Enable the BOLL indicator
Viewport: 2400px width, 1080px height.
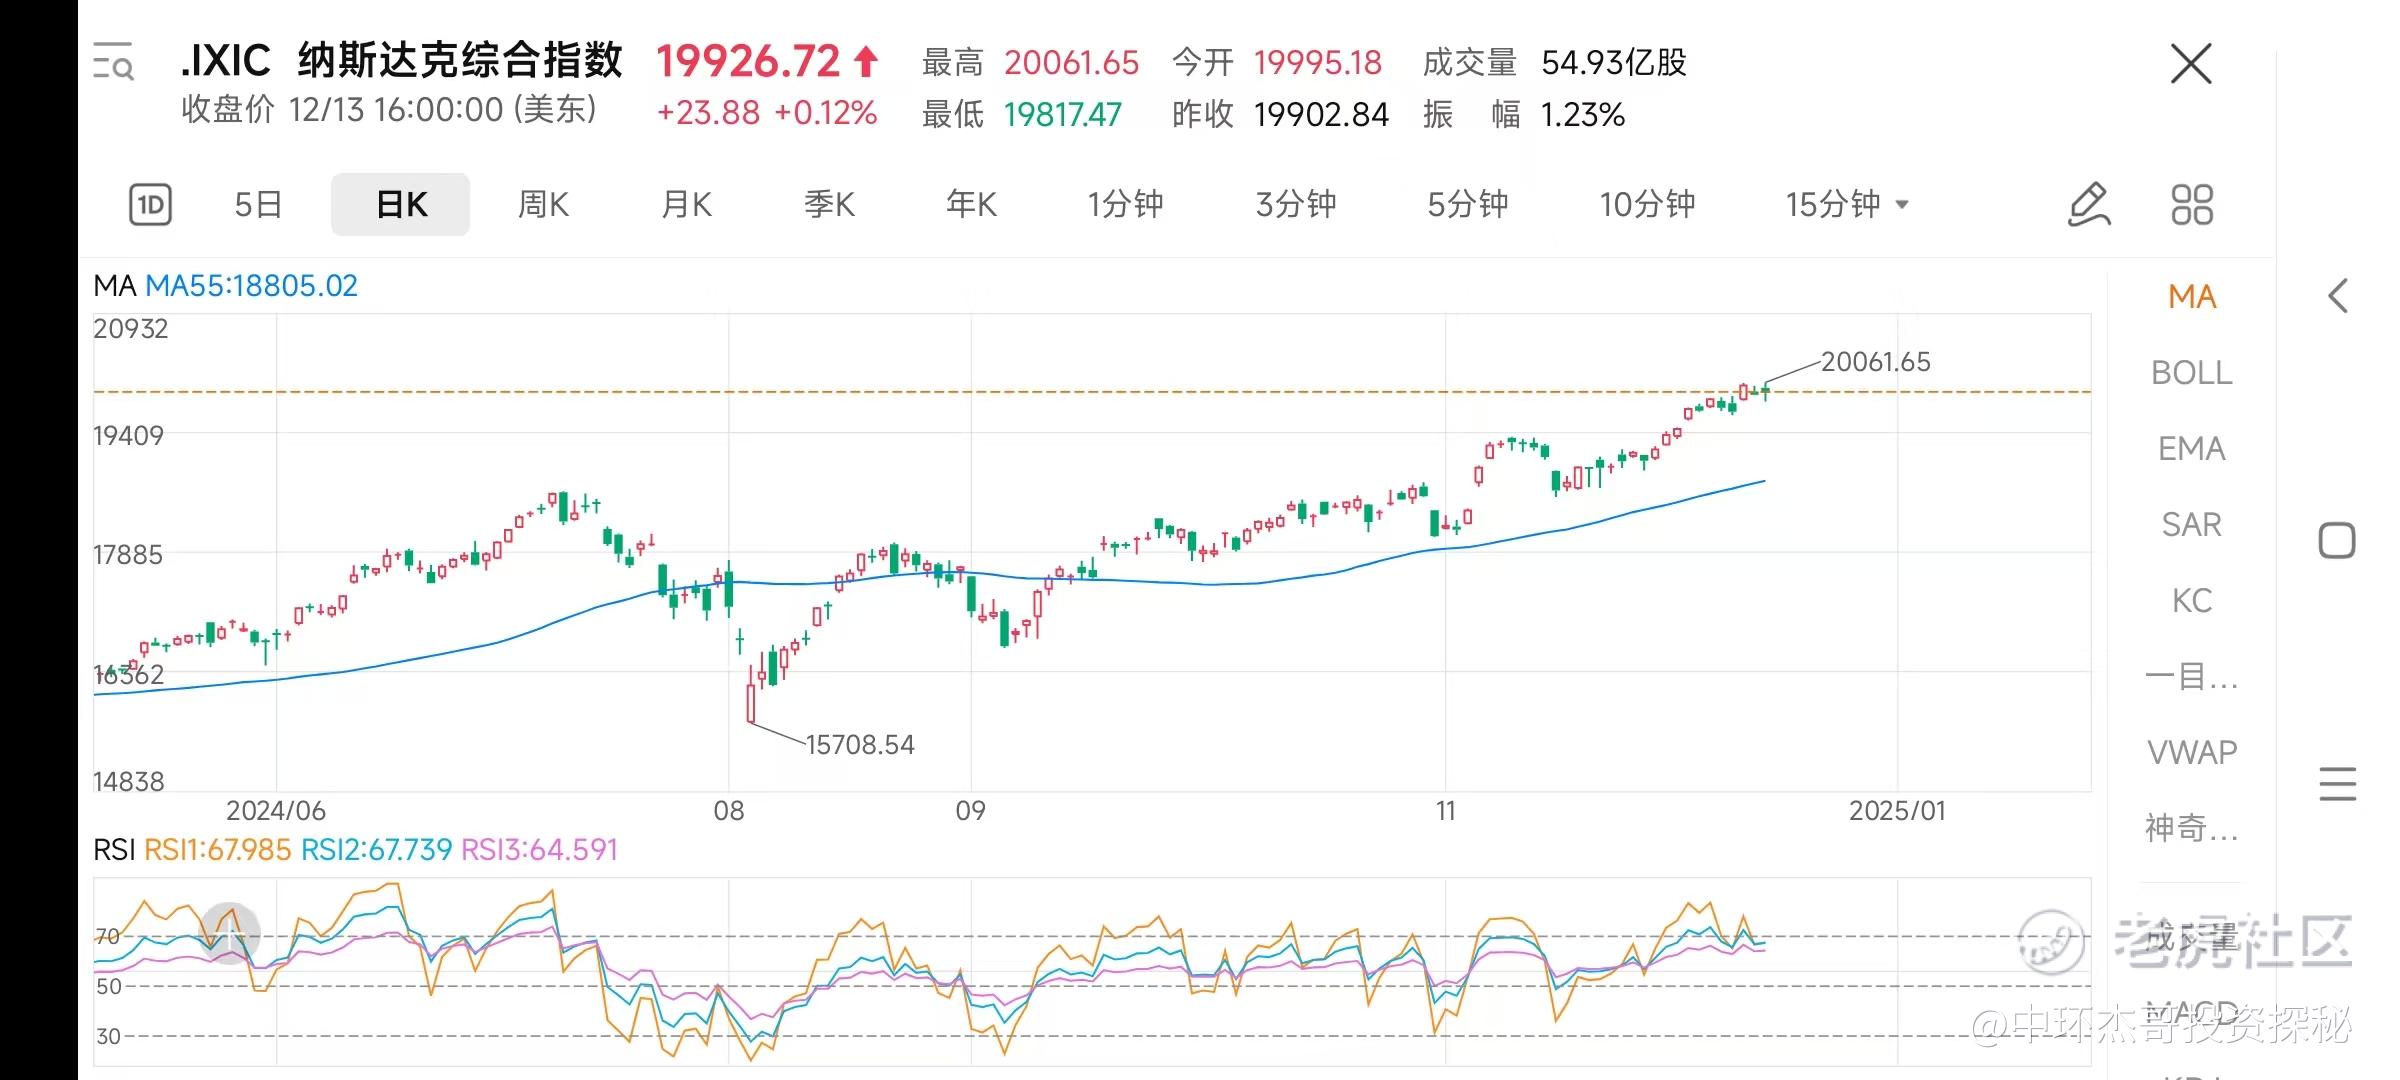[x=2191, y=373]
